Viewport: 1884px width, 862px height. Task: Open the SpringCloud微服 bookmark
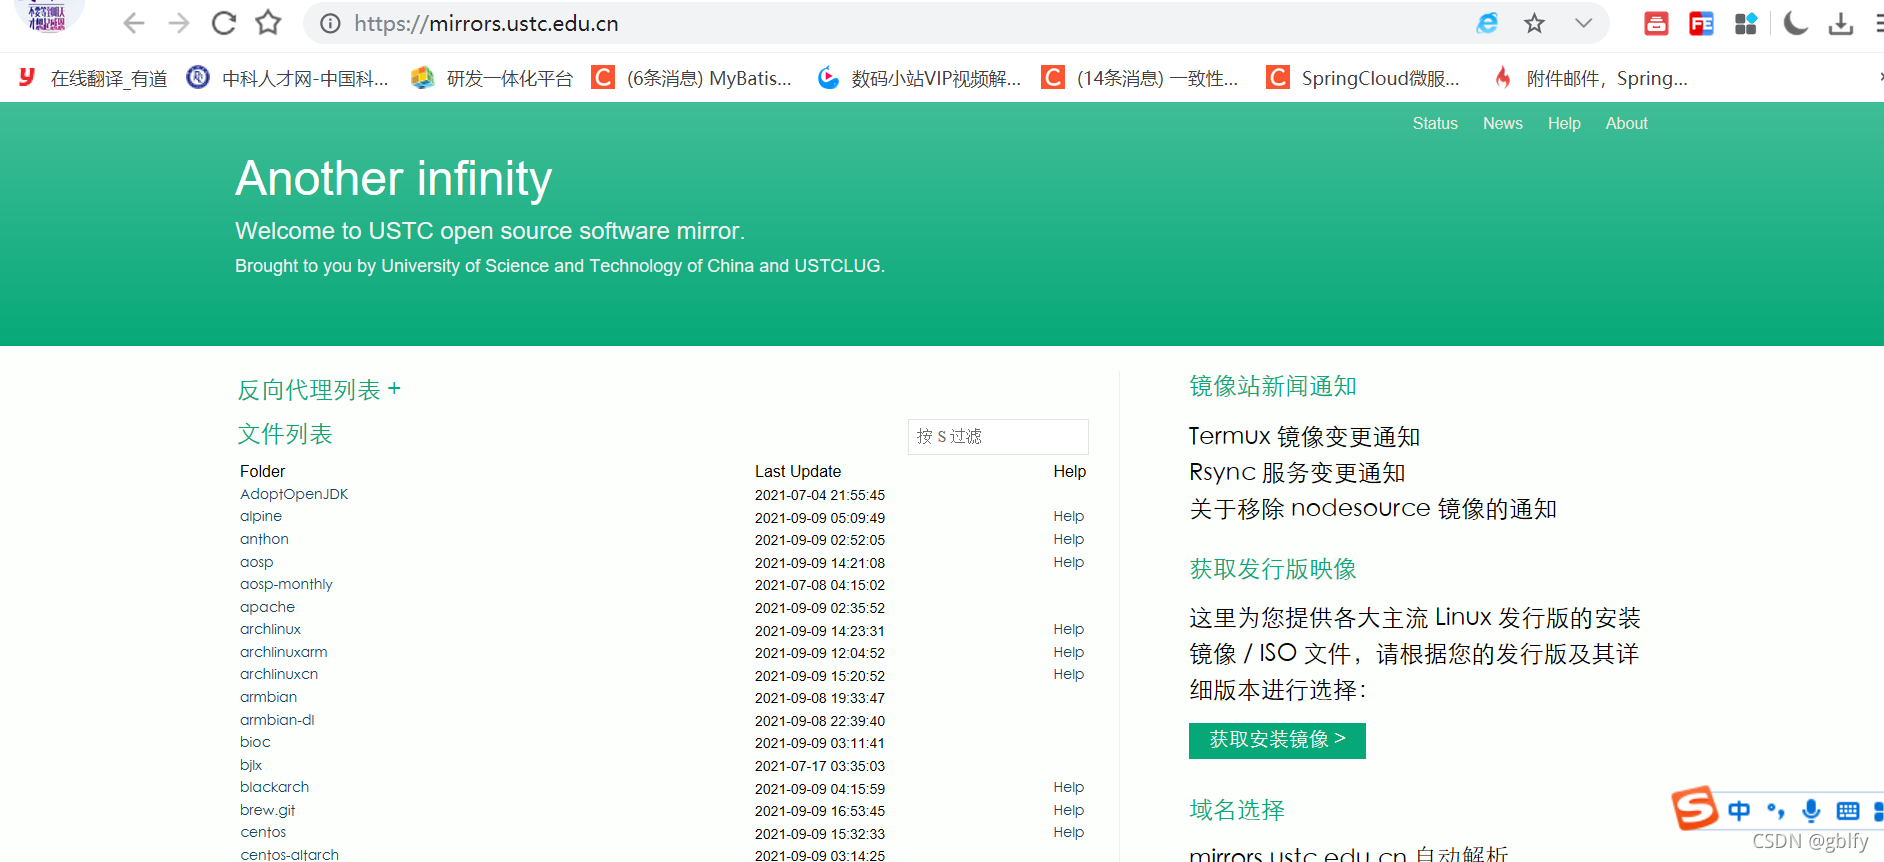point(1363,78)
